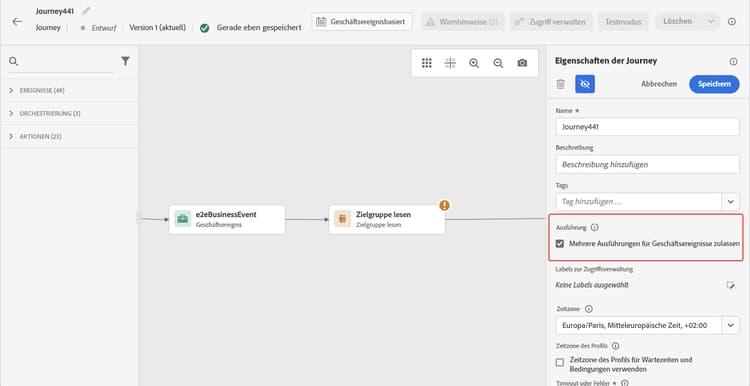
Task: Open info icon beside Eigenschaften der Journey
Action: tap(733, 61)
